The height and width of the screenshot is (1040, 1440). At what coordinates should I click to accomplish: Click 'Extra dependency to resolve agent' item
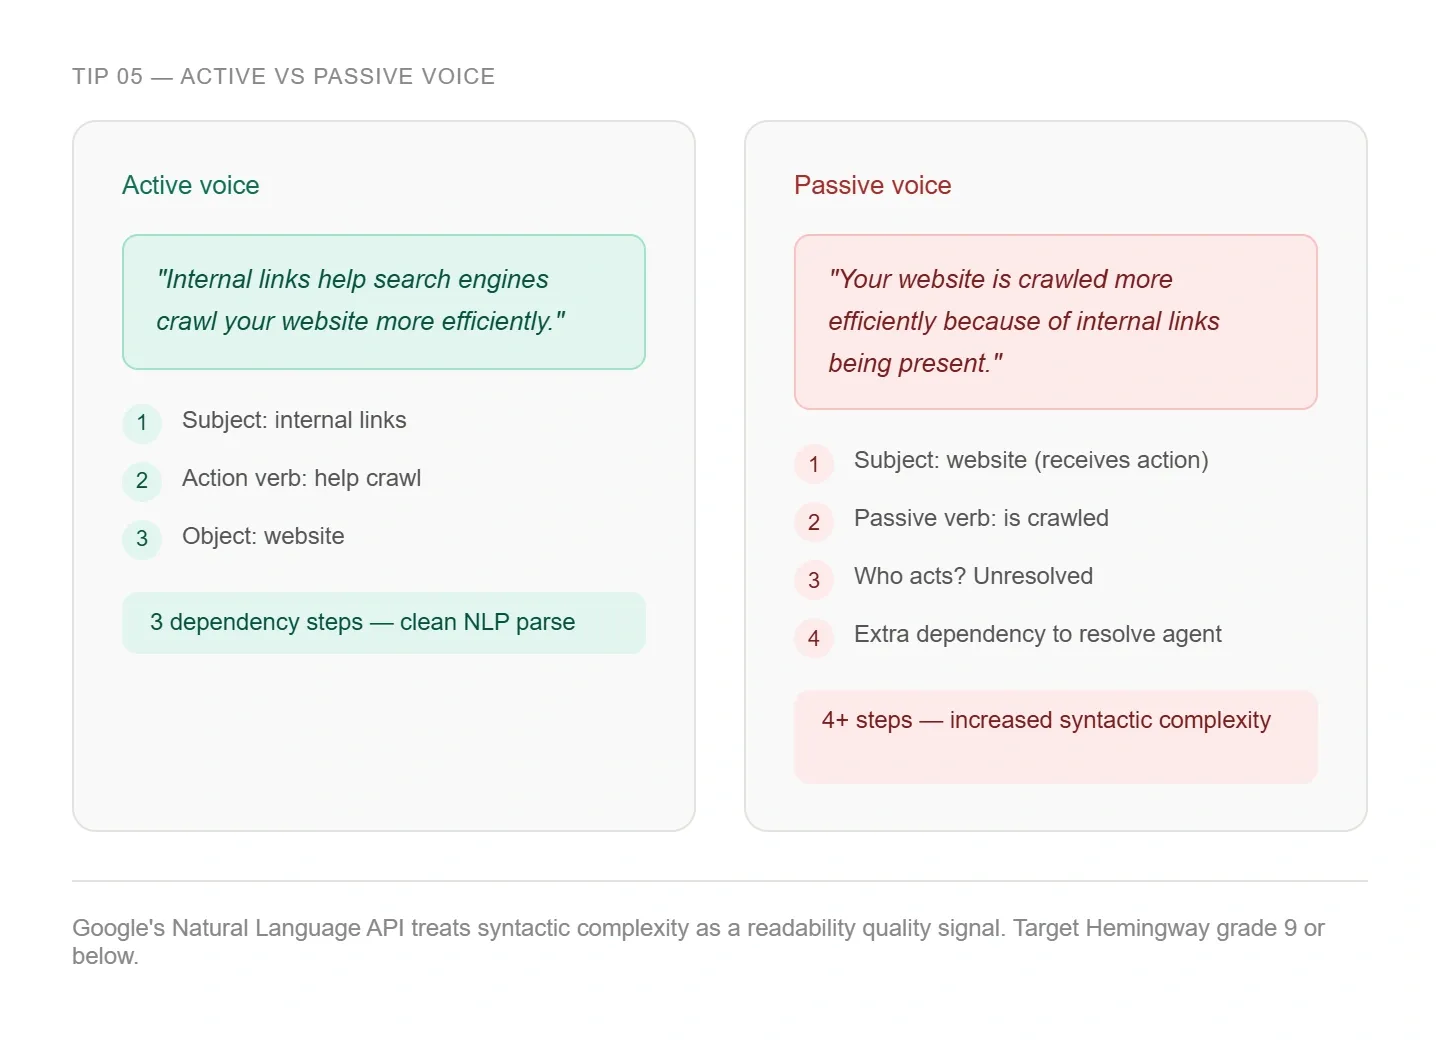coord(1037,634)
